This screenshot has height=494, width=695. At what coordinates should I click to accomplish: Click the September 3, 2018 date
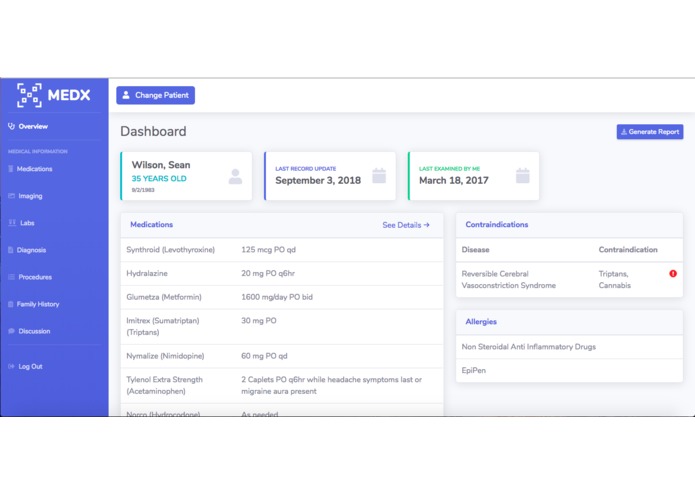point(318,180)
